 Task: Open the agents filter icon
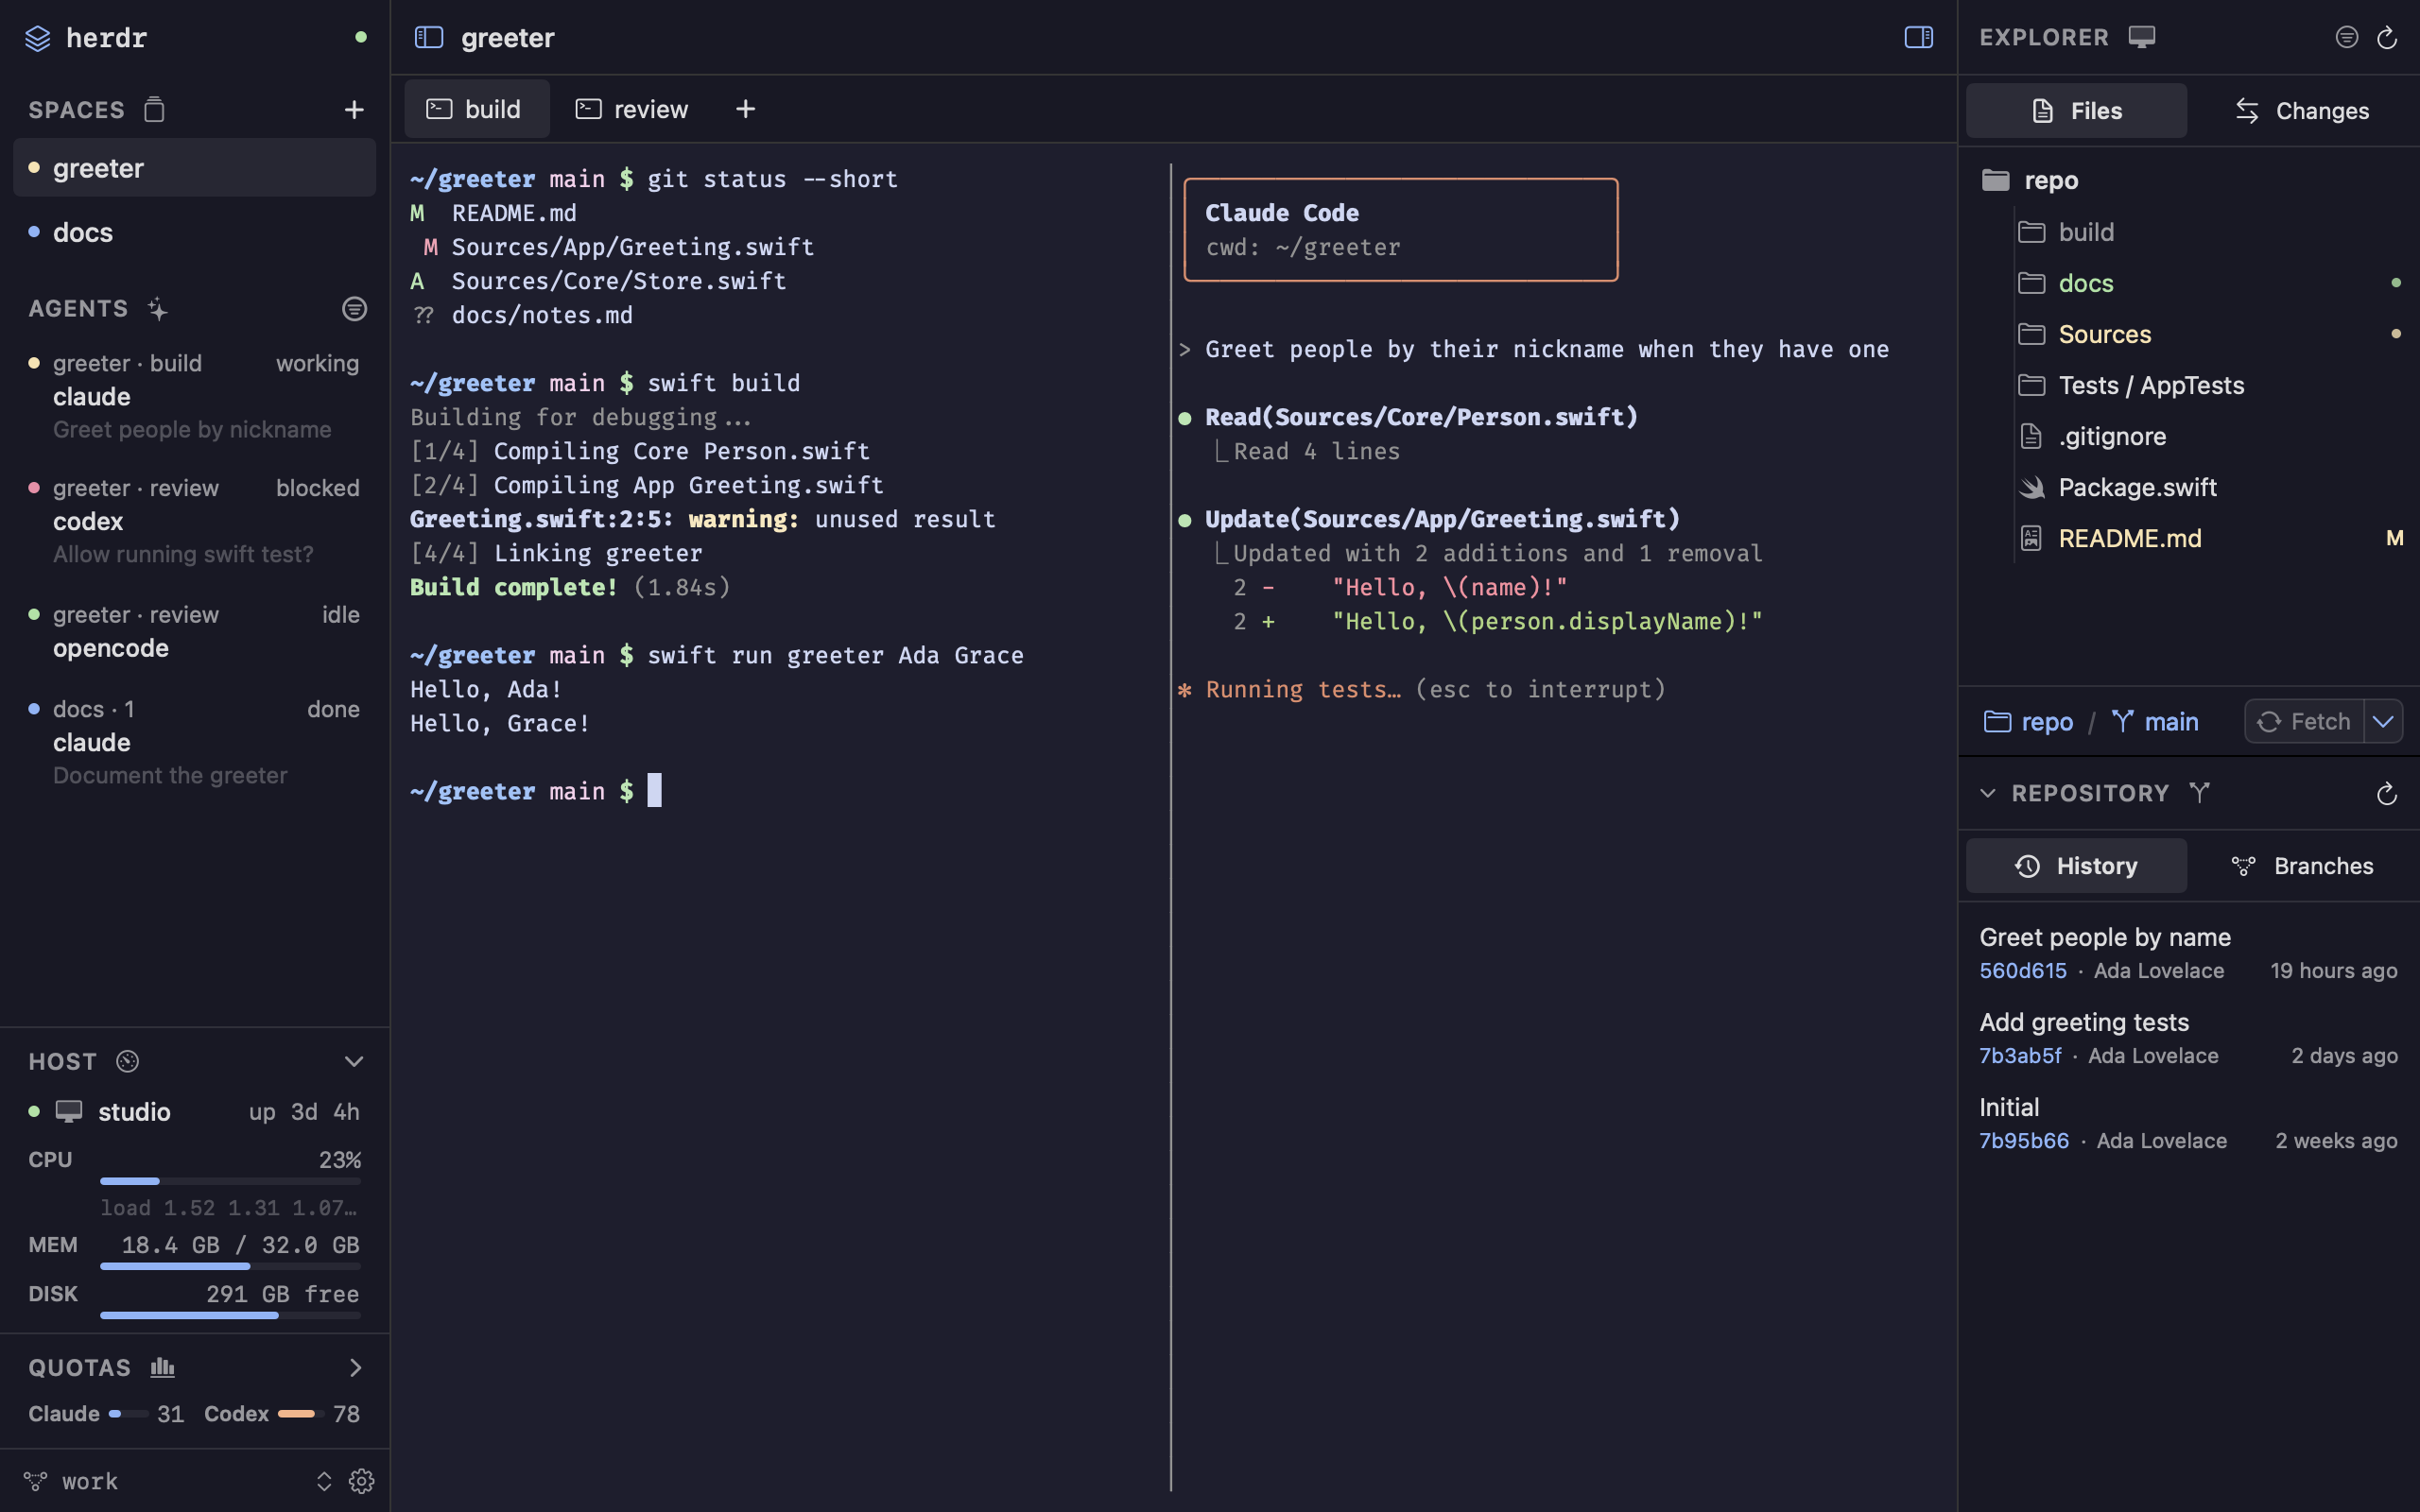[x=354, y=308]
